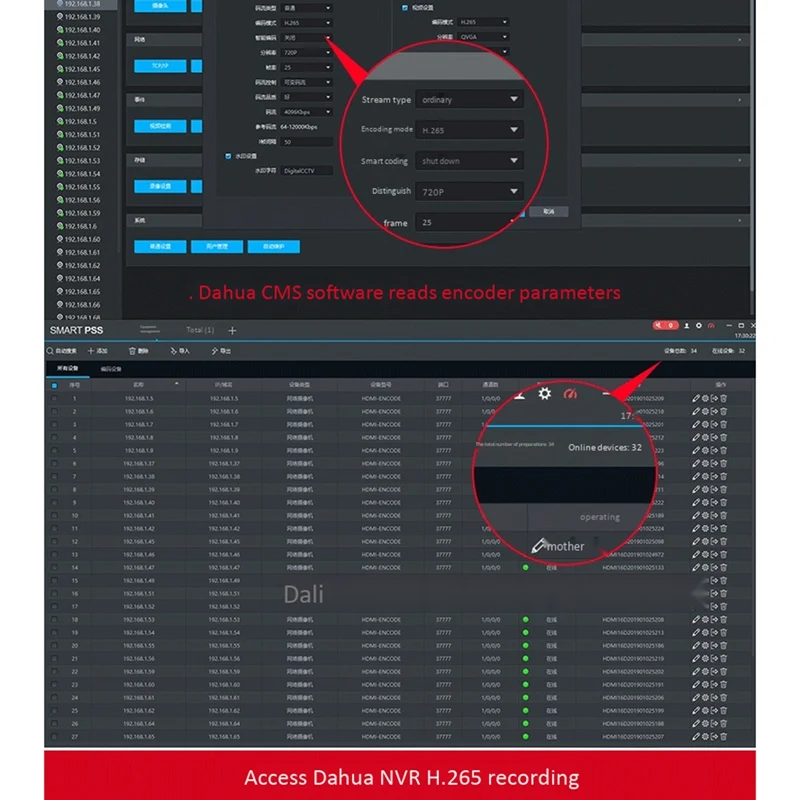Click the SMART PSS logo text
Viewport: 800px width, 800px height.
click(77, 330)
